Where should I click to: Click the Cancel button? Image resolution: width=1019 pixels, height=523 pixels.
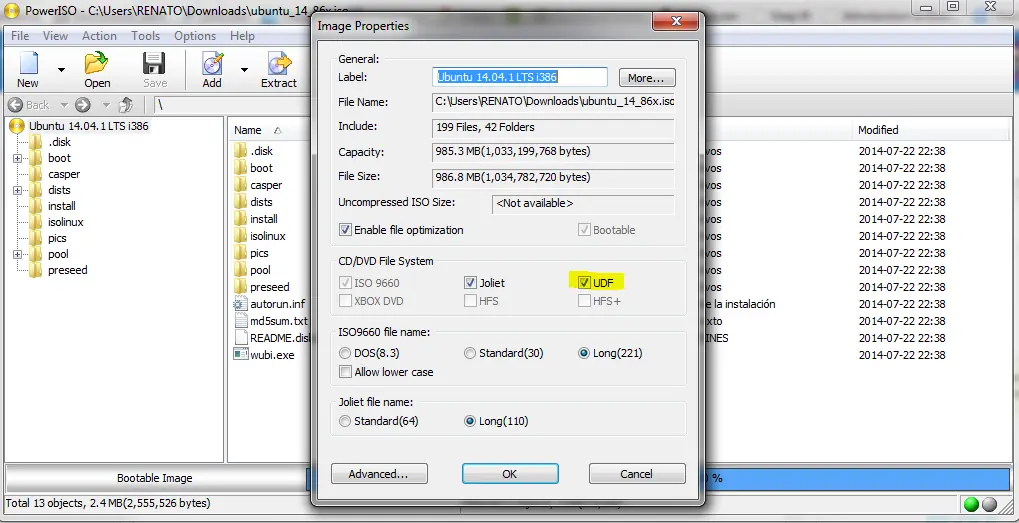[637, 474]
